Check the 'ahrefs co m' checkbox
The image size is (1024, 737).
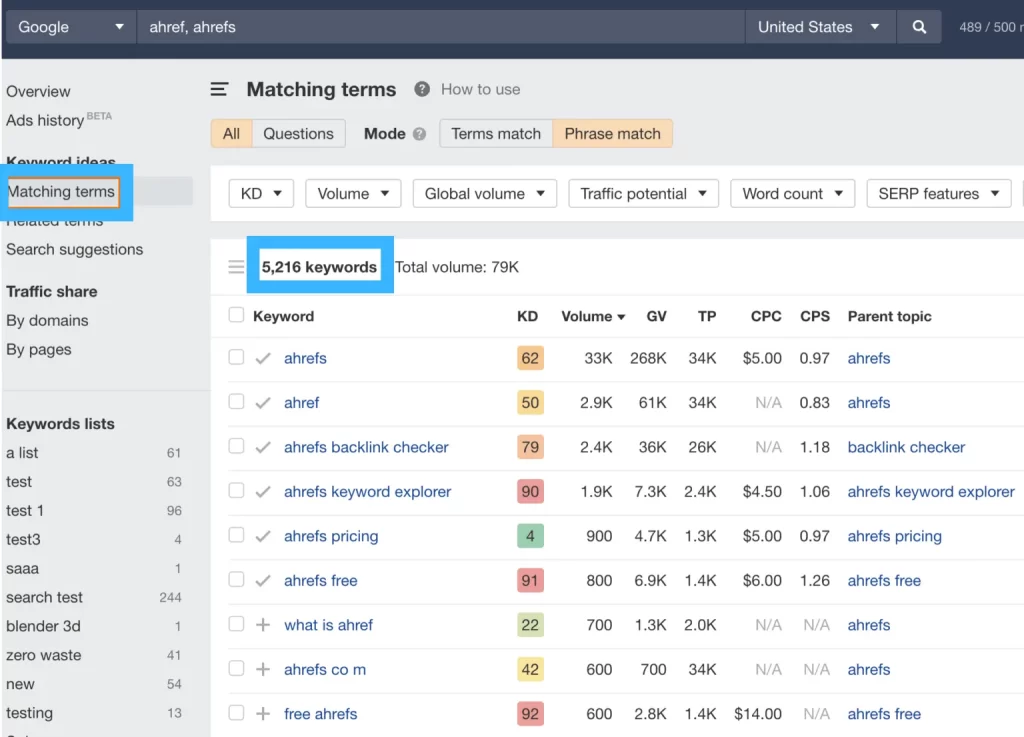(x=236, y=668)
